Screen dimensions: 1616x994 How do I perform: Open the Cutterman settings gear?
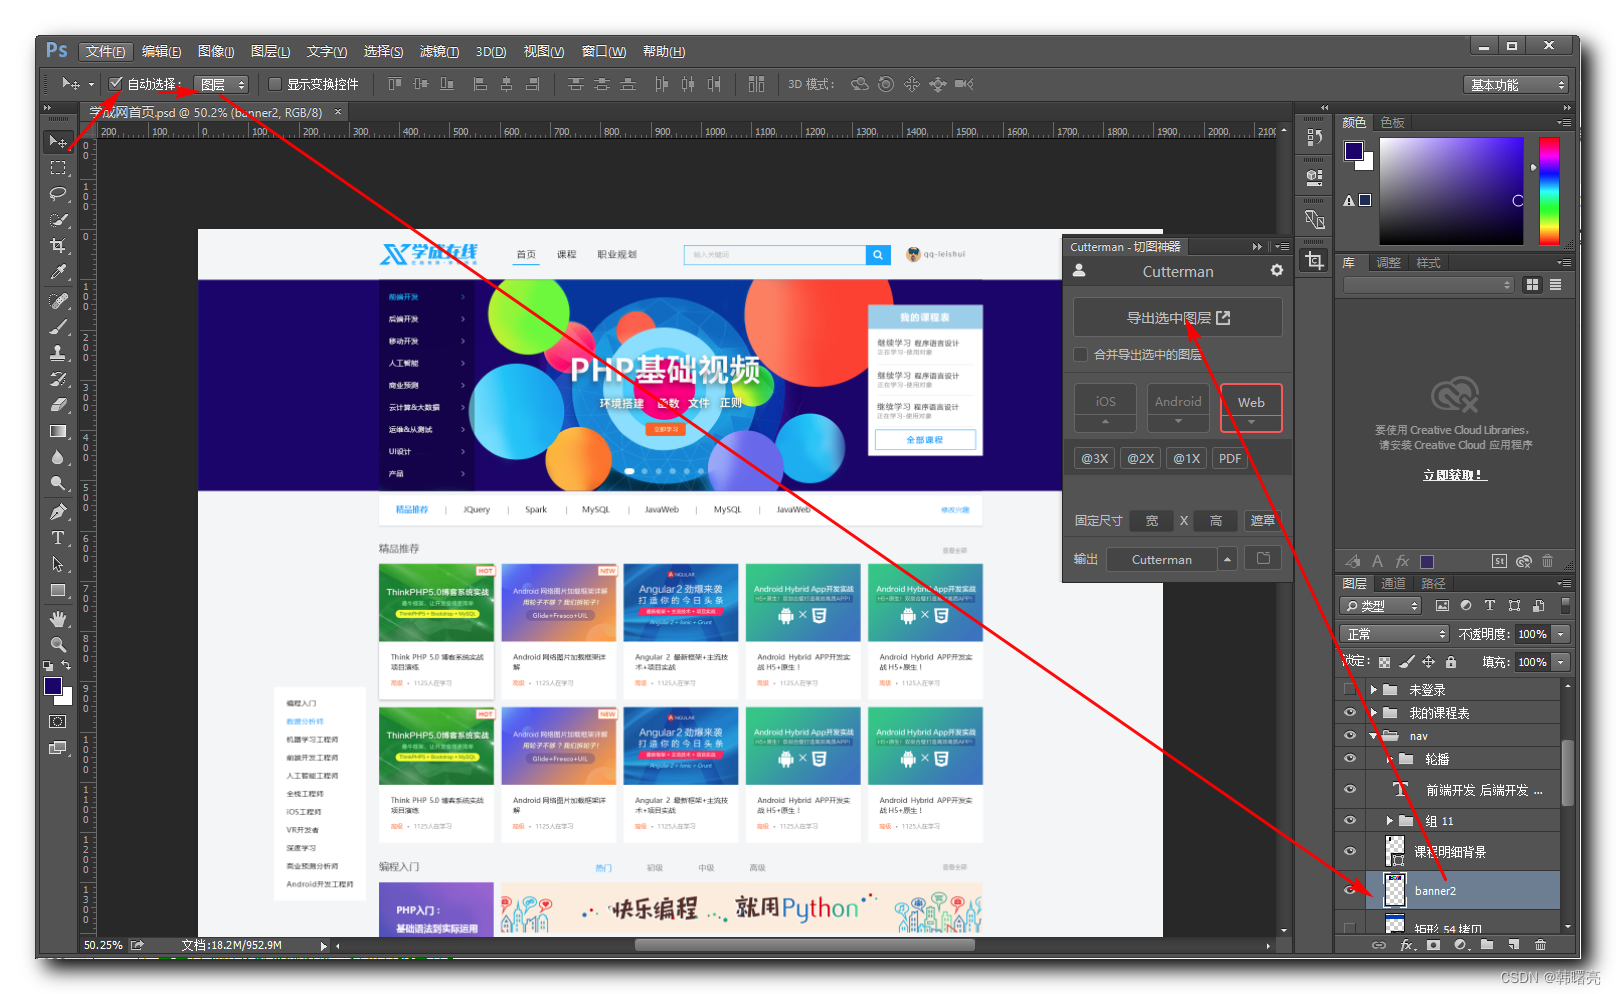(1276, 270)
